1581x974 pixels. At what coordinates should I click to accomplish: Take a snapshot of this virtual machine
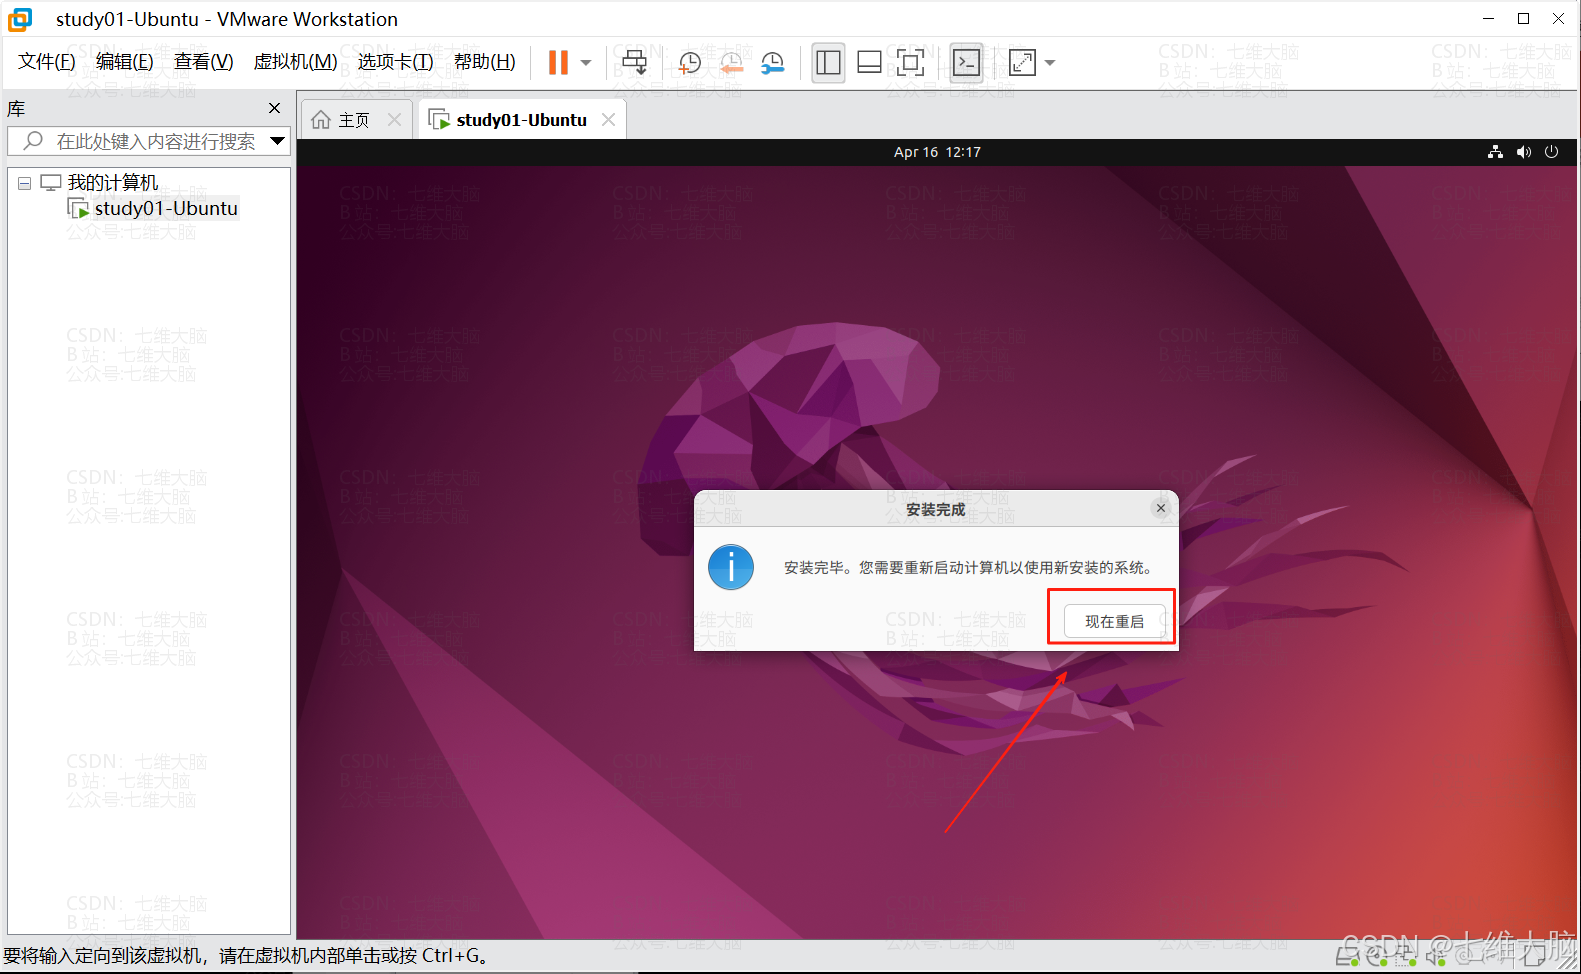pos(690,63)
